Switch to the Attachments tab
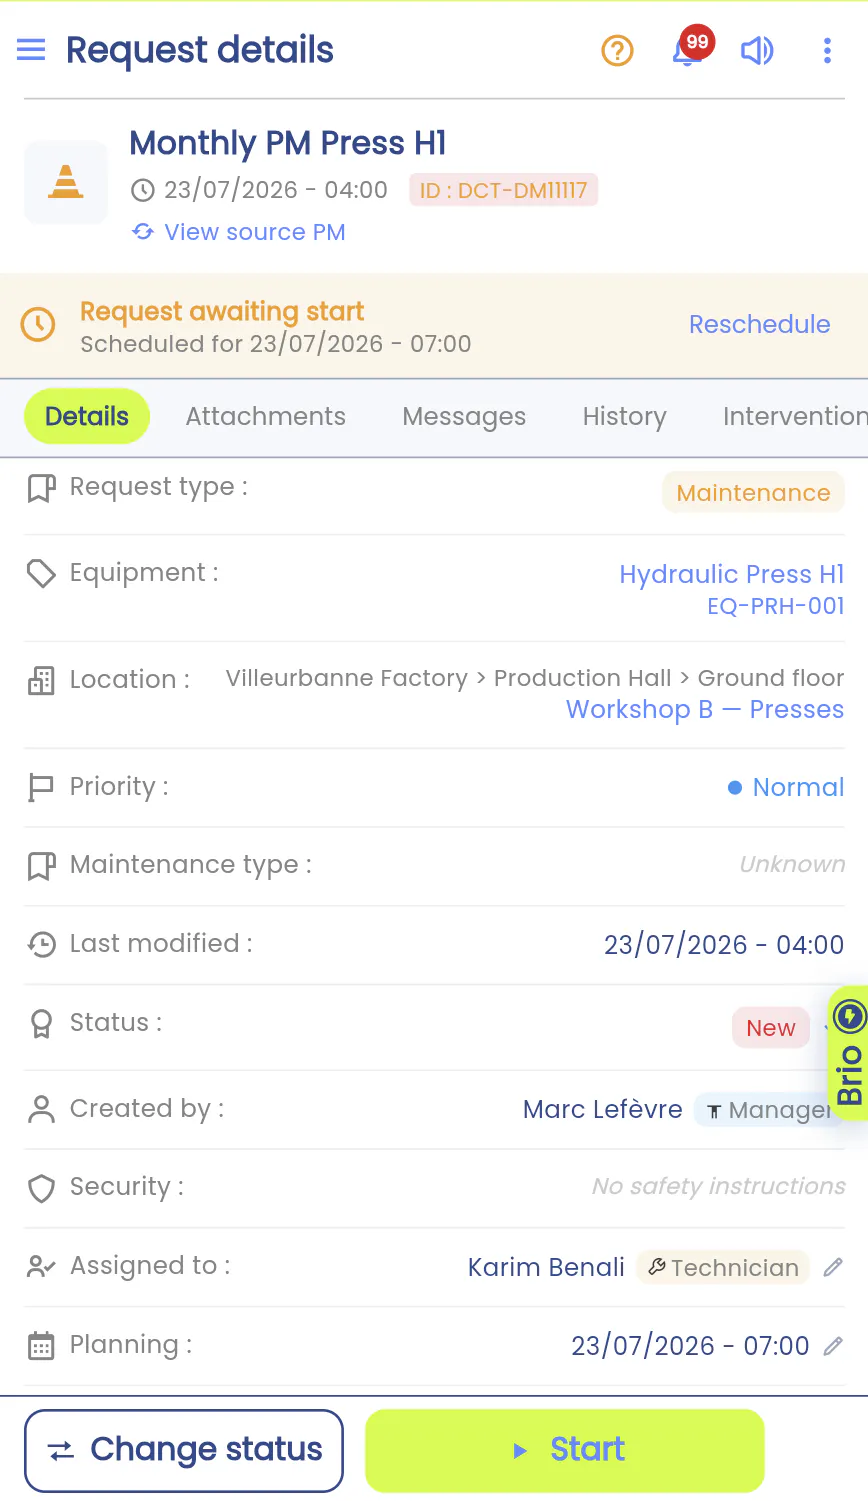The image size is (868, 1501). click(266, 416)
